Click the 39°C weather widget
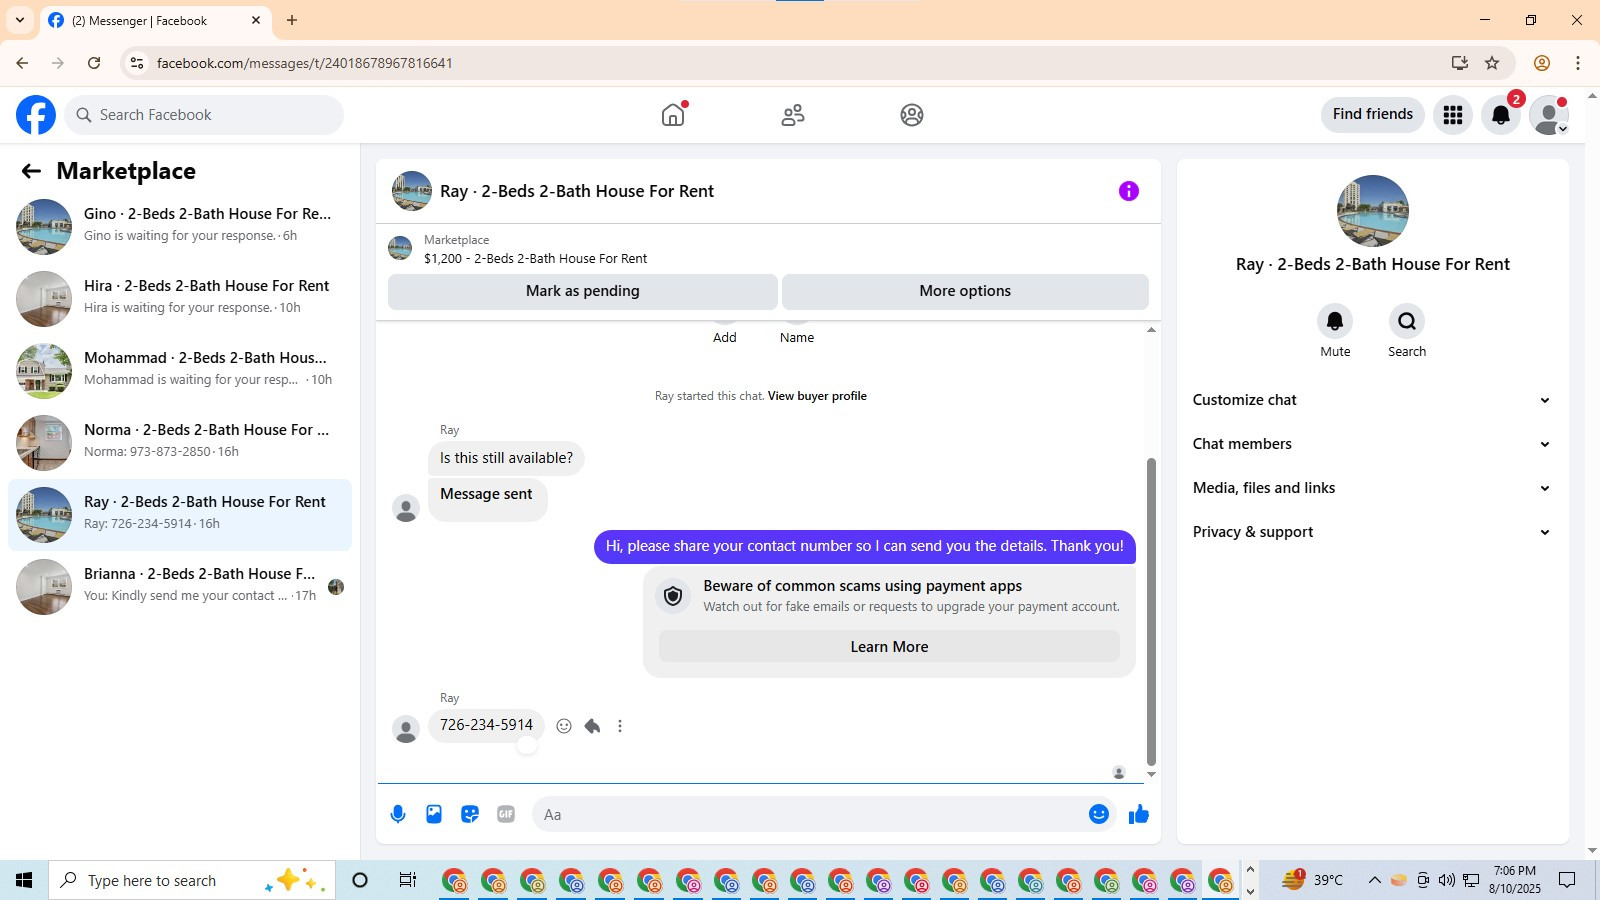The height and width of the screenshot is (900, 1600). pos(1313,880)
